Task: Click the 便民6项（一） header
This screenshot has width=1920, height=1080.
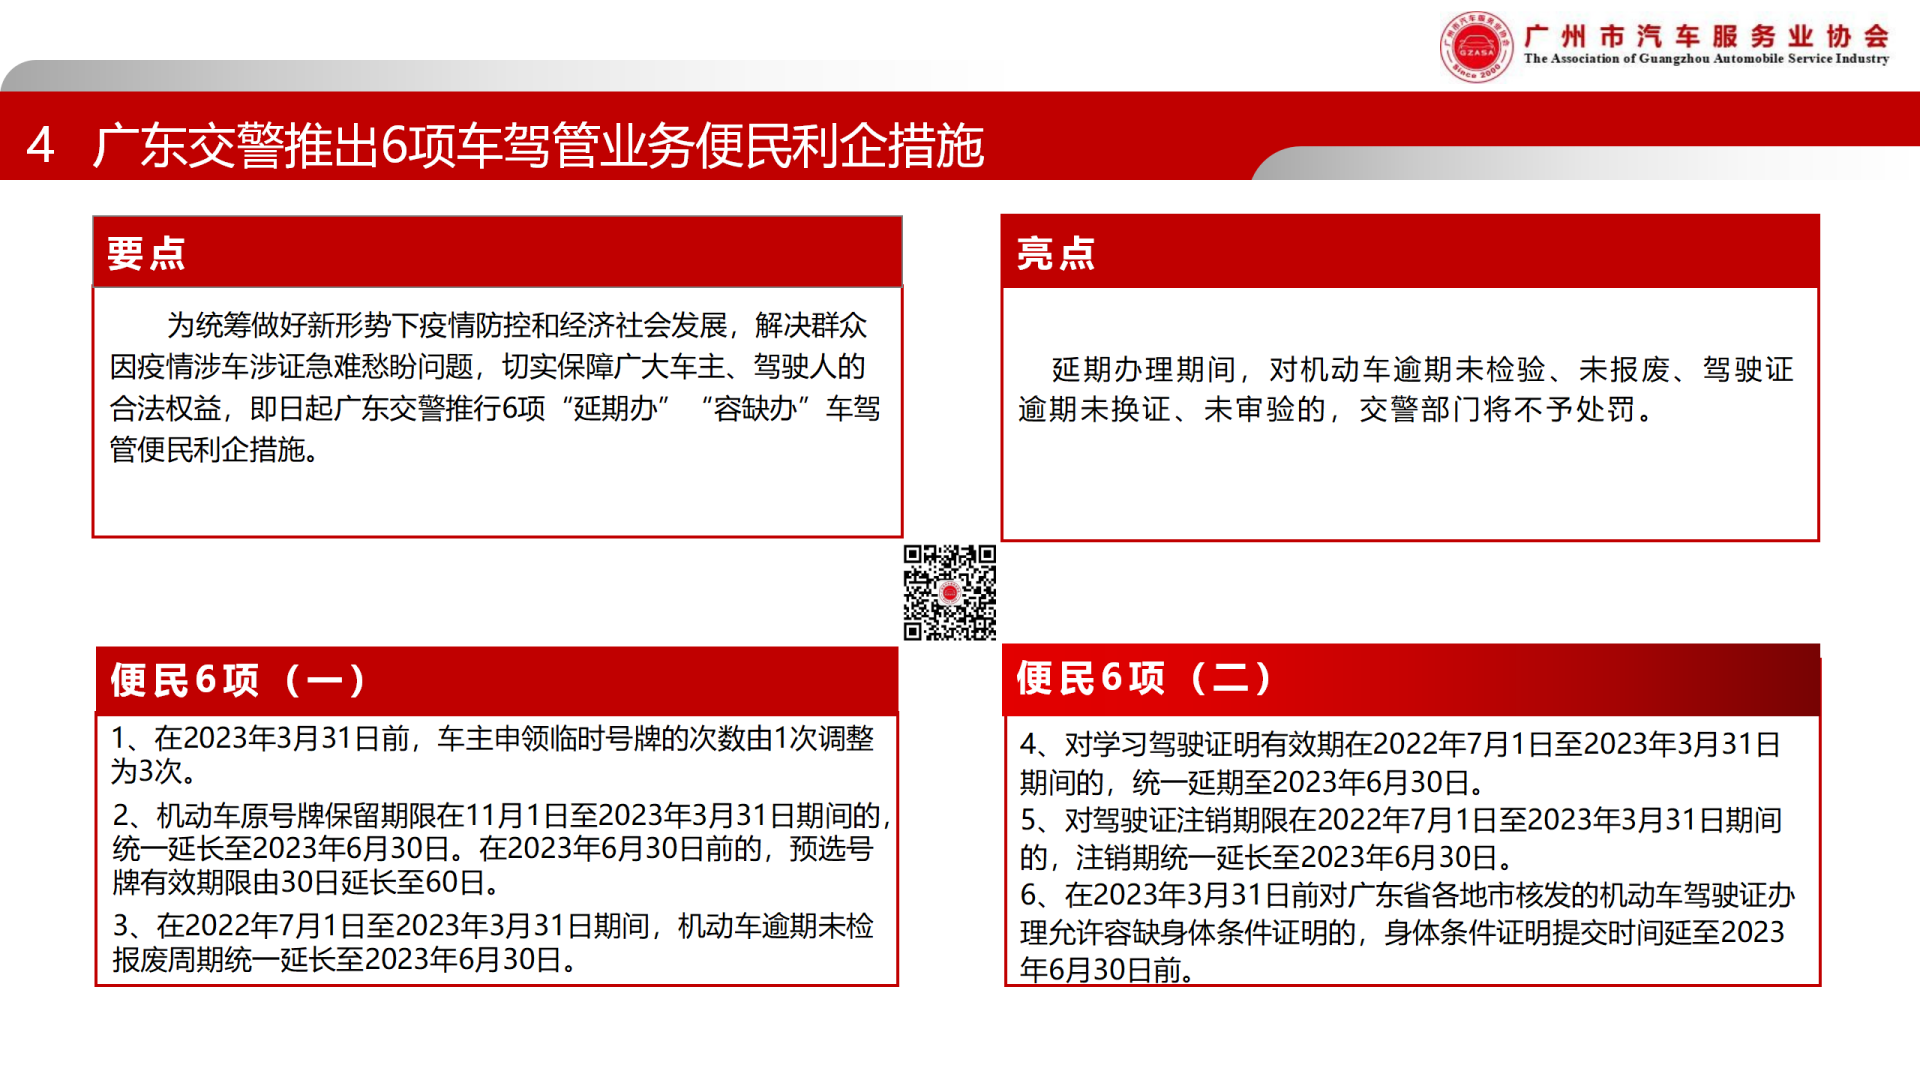Action: (x=497, y=680)
